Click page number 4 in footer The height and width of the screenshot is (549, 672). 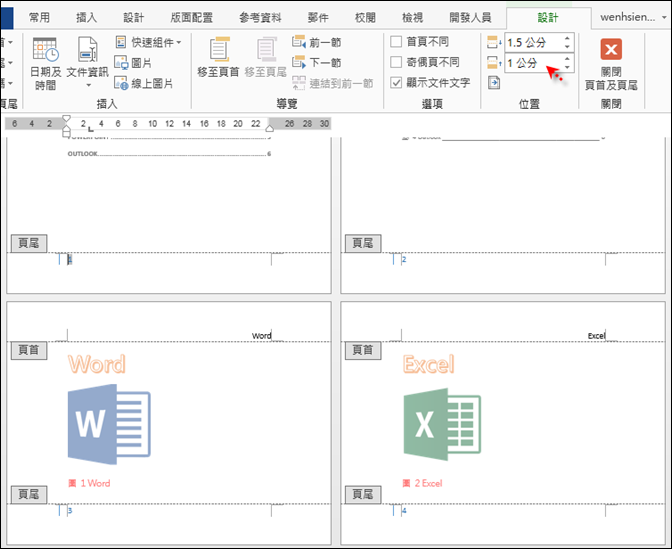tap(404, 511)
